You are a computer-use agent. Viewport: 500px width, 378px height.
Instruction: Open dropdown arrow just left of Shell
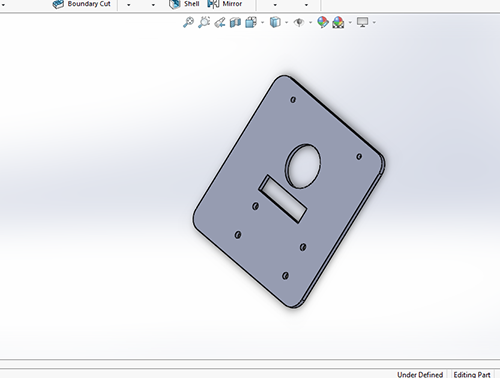(153, 5)
